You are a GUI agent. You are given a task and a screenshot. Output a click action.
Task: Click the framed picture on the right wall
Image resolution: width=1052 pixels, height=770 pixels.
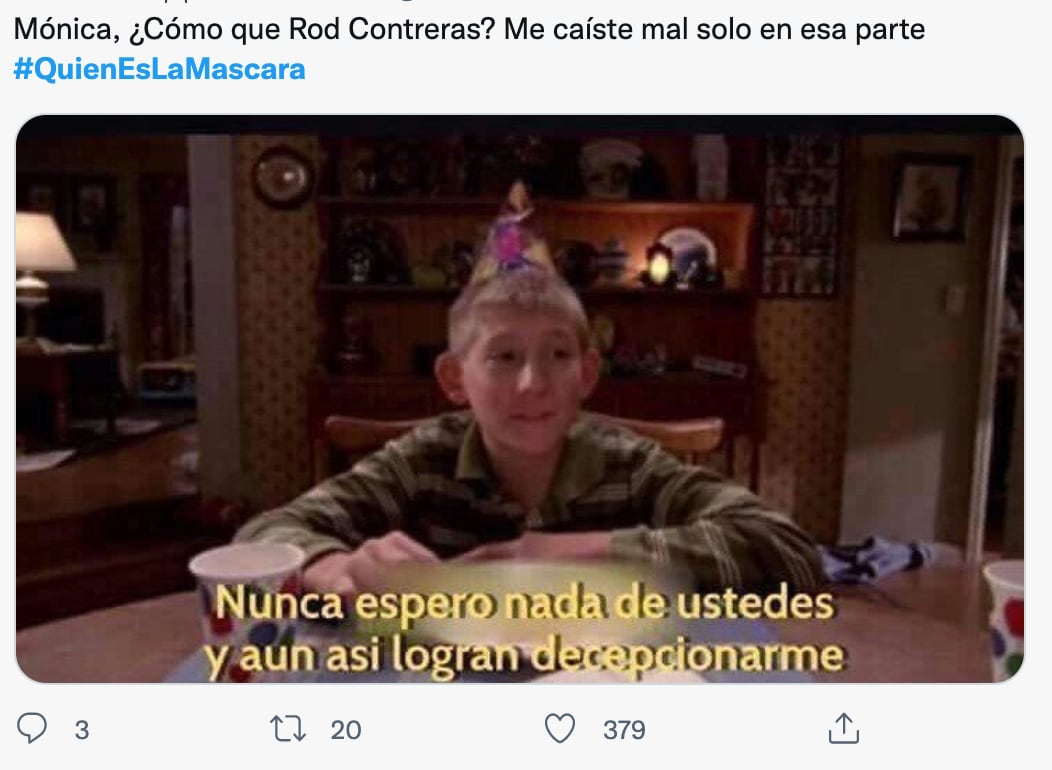930,199
